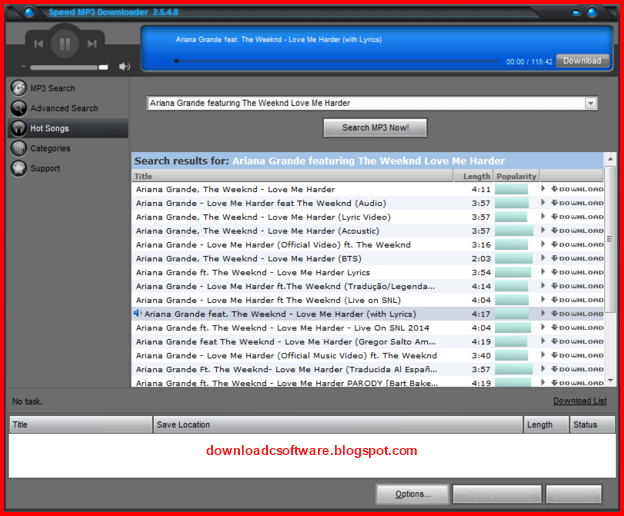Play the (Audio) version track

point(543,203)
